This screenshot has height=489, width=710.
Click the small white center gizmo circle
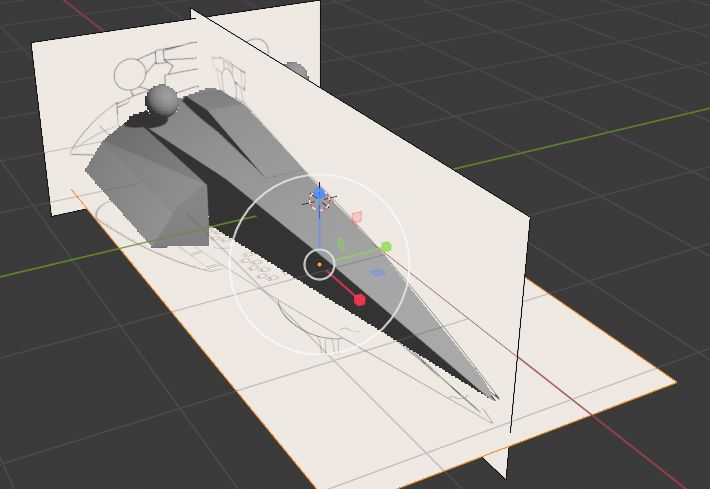(319, 264)
